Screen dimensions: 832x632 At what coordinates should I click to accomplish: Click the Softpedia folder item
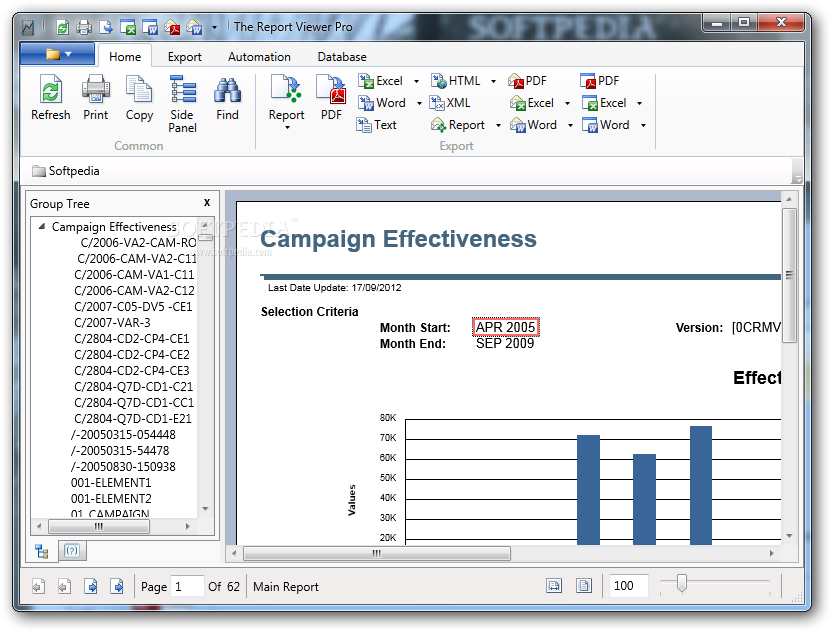66,171
